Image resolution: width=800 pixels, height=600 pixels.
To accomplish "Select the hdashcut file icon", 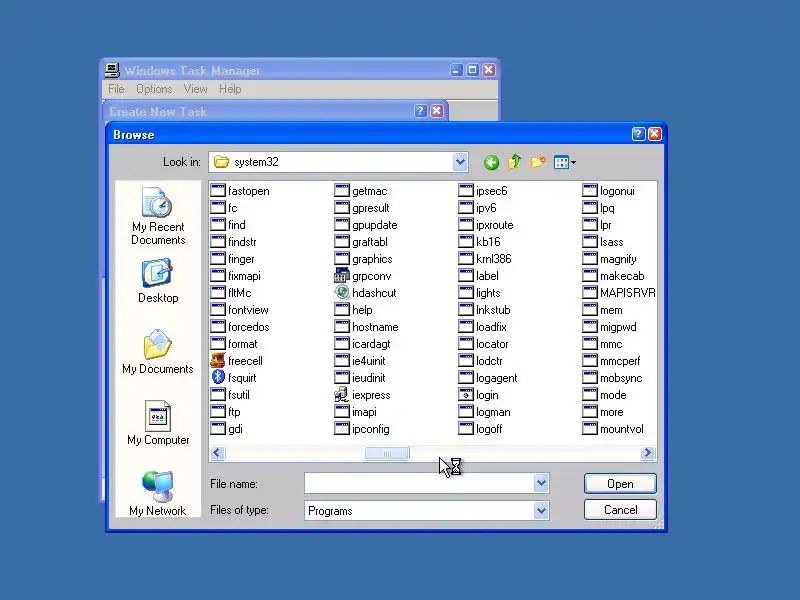I will tap(342, 293).
